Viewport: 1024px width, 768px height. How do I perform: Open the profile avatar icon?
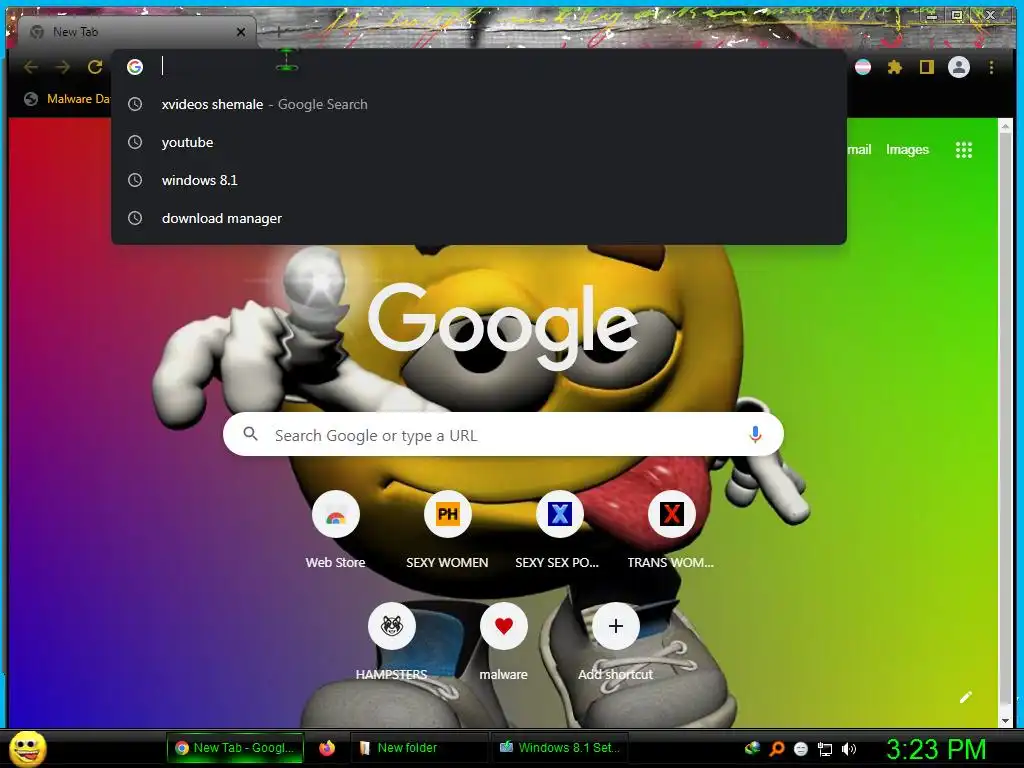pos(959,67)
